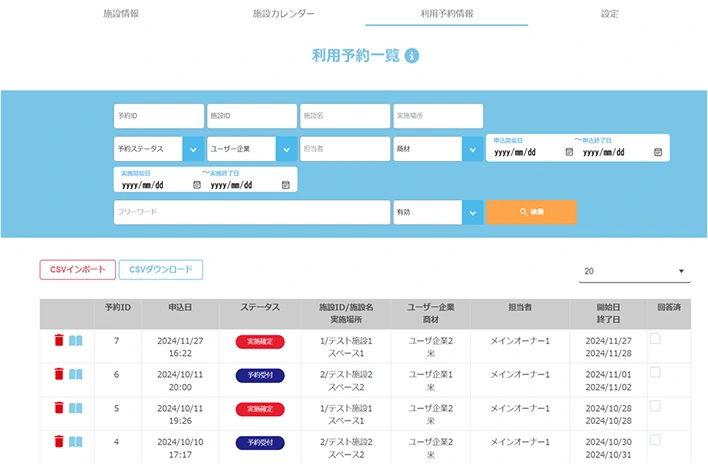Click the フリーワード text field
This screenshot has height=464, width=708.
pyautogui.click(x=251, y=212)
